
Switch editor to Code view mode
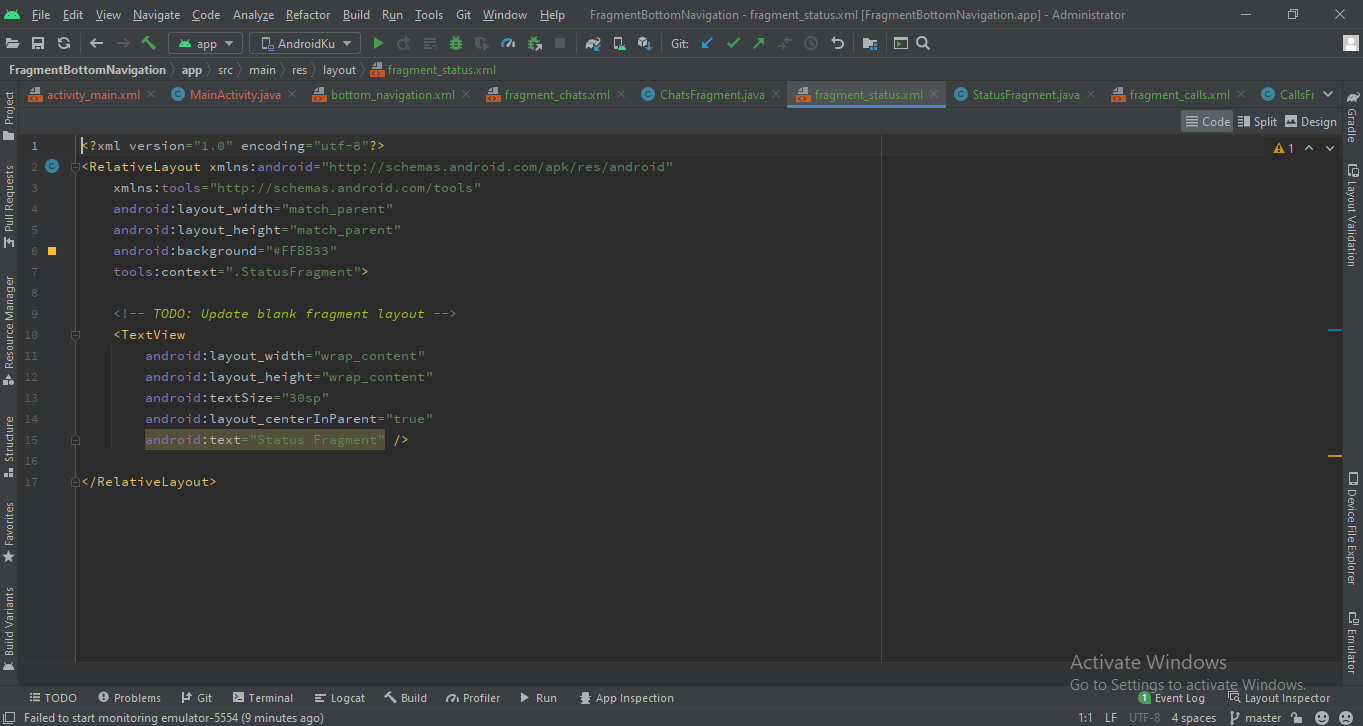click(x=1207, y=121)
